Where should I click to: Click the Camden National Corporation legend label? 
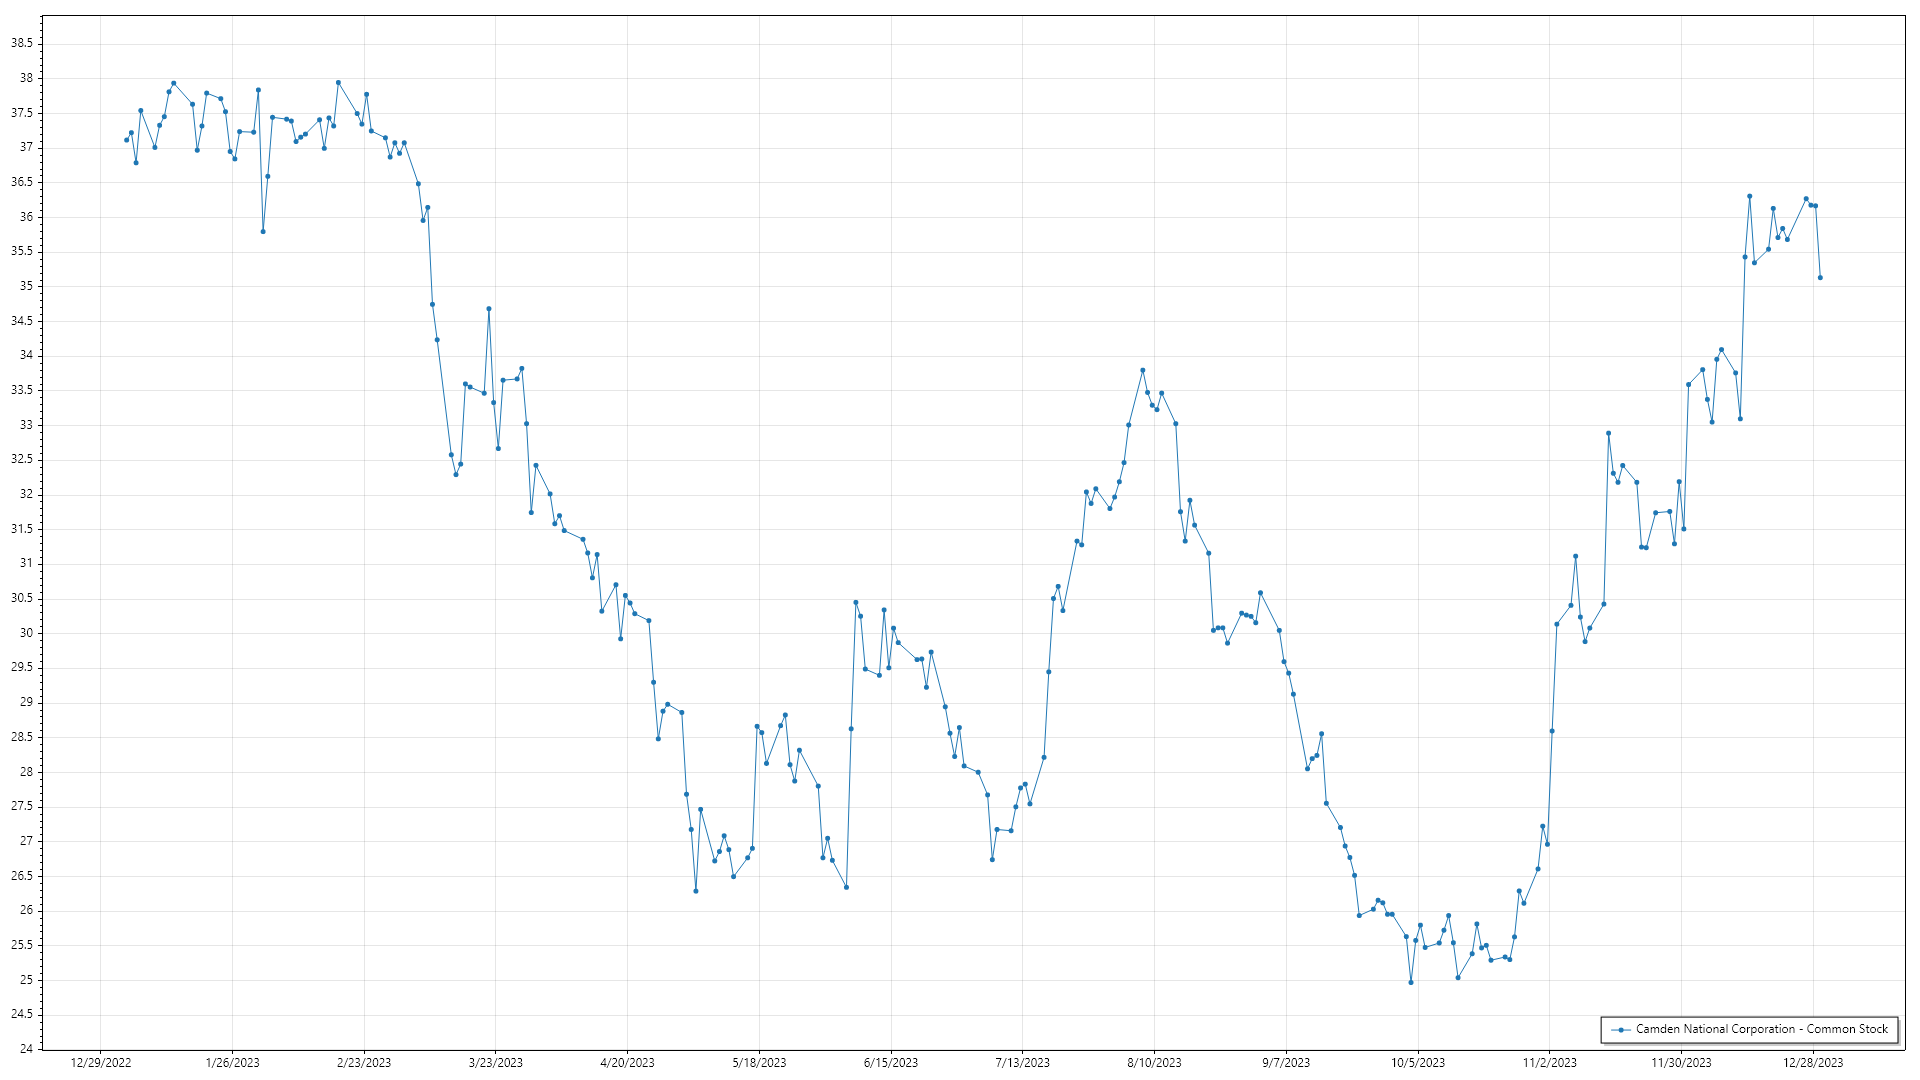(x=1761, y=1029)
